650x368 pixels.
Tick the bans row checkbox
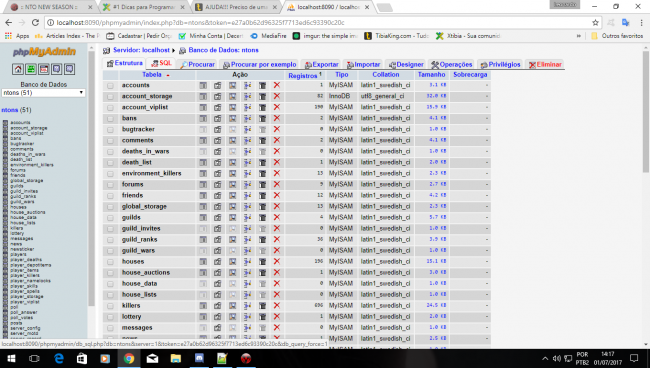(110, 119)
